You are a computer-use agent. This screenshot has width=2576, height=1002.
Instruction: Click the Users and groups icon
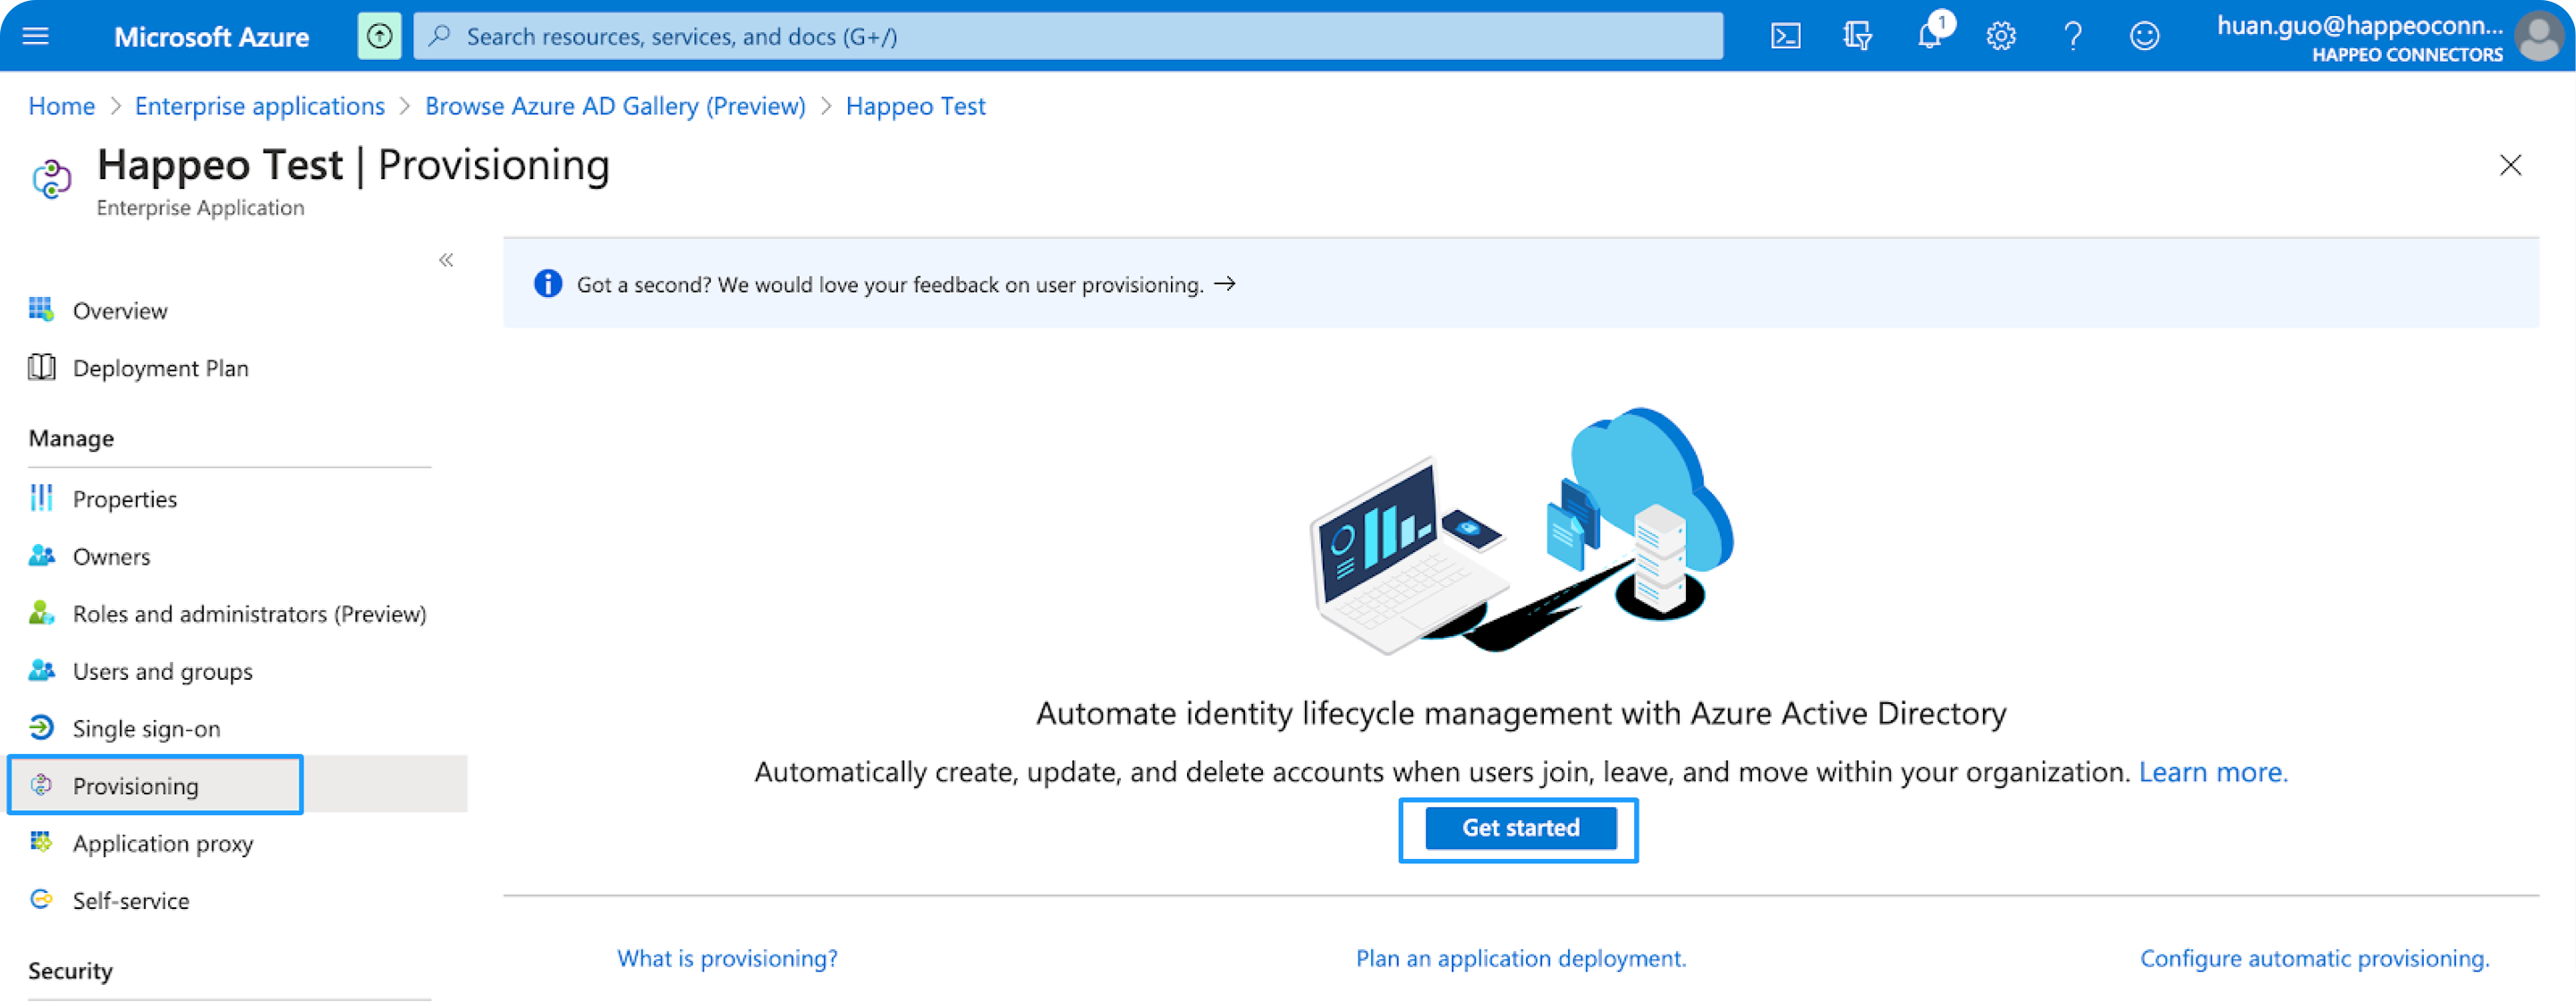tap(41, 670)
